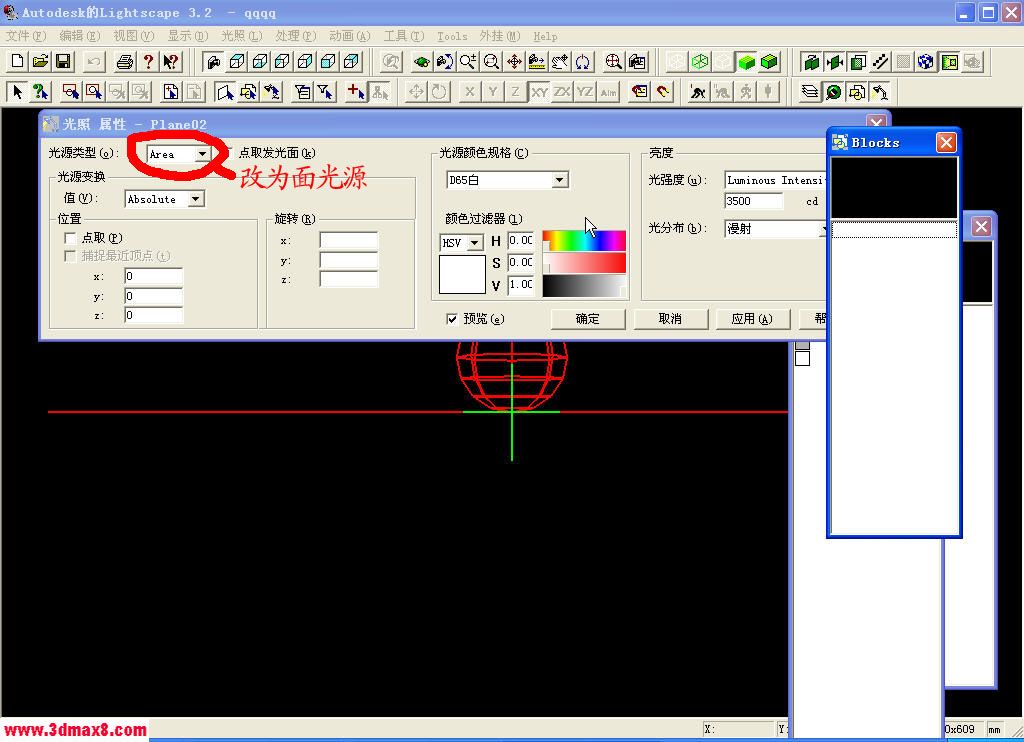Create a new file with toolbar icon
Viewport: 1024px width, 742px height.
coord(18,61)
